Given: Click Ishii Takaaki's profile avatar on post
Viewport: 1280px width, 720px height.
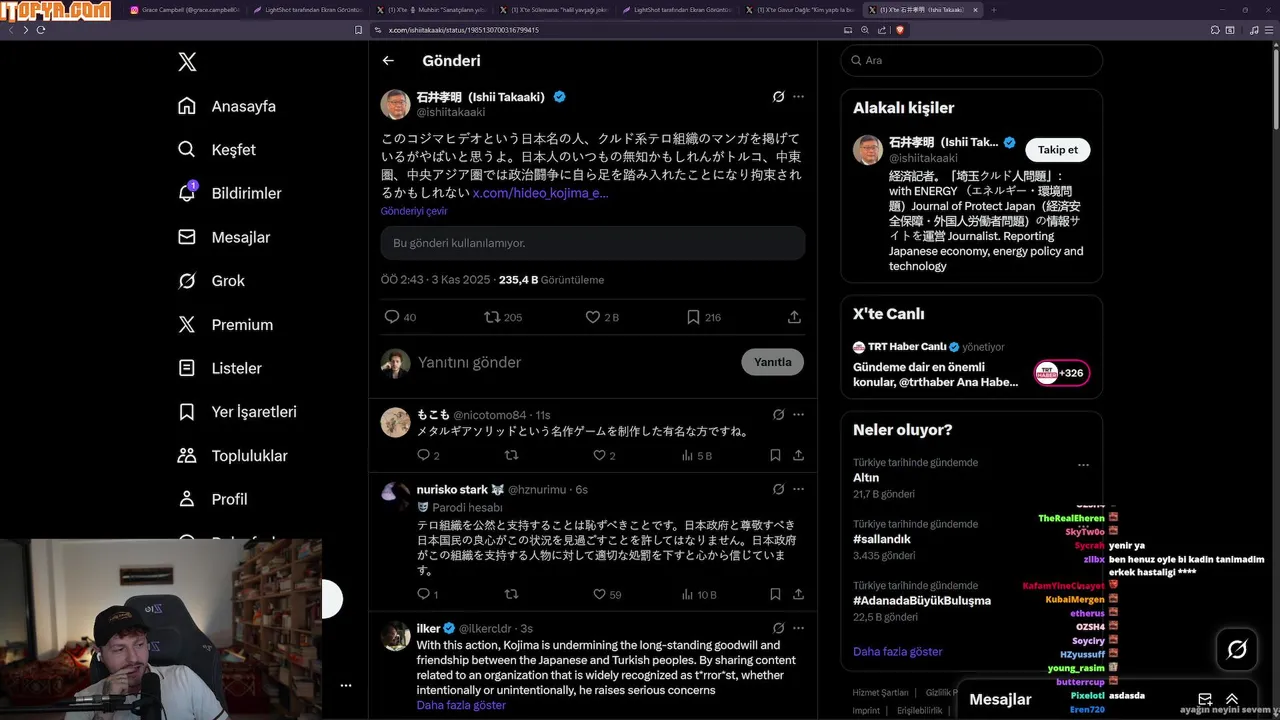Looking at the screenshot, I should tap(395, 104).
